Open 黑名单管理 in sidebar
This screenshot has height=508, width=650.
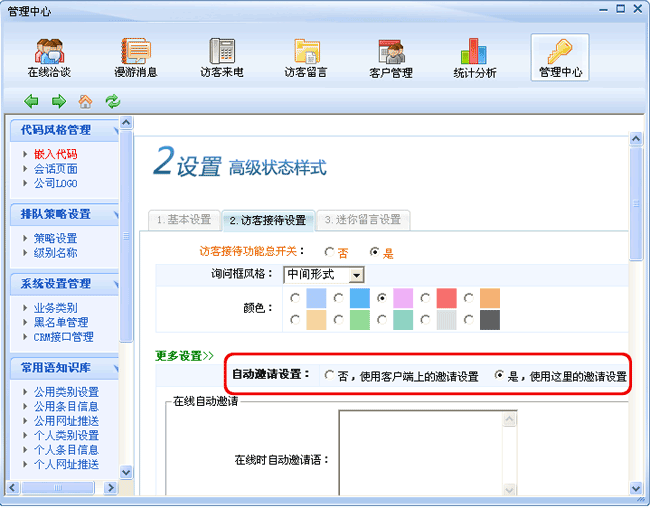(x=61, y=322)
